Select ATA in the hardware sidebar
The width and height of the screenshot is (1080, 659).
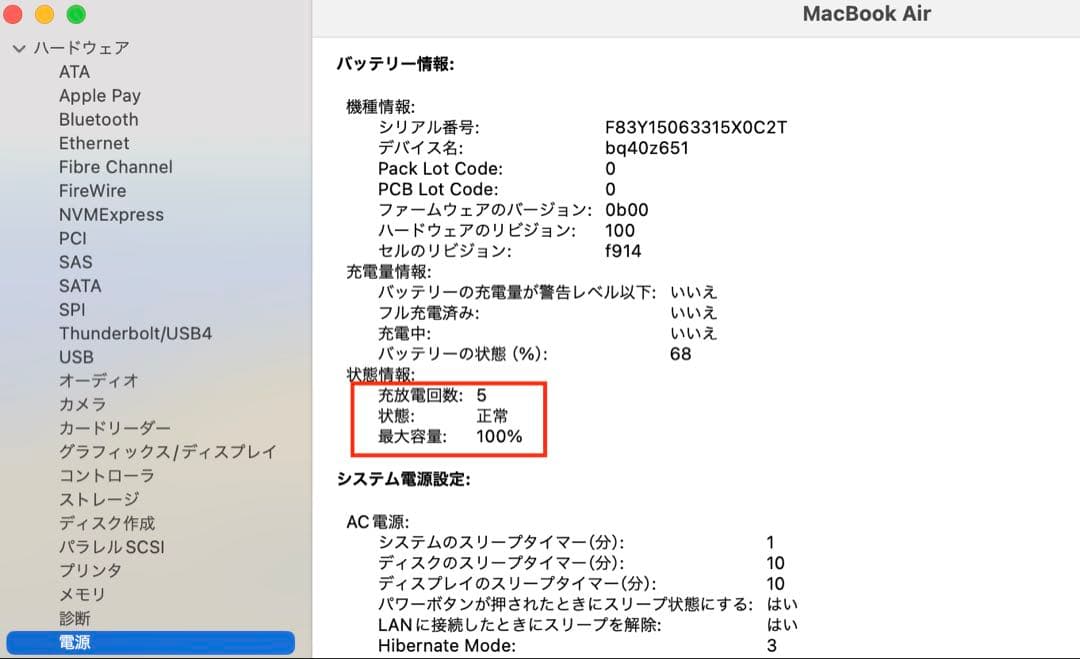coord(74,71)
